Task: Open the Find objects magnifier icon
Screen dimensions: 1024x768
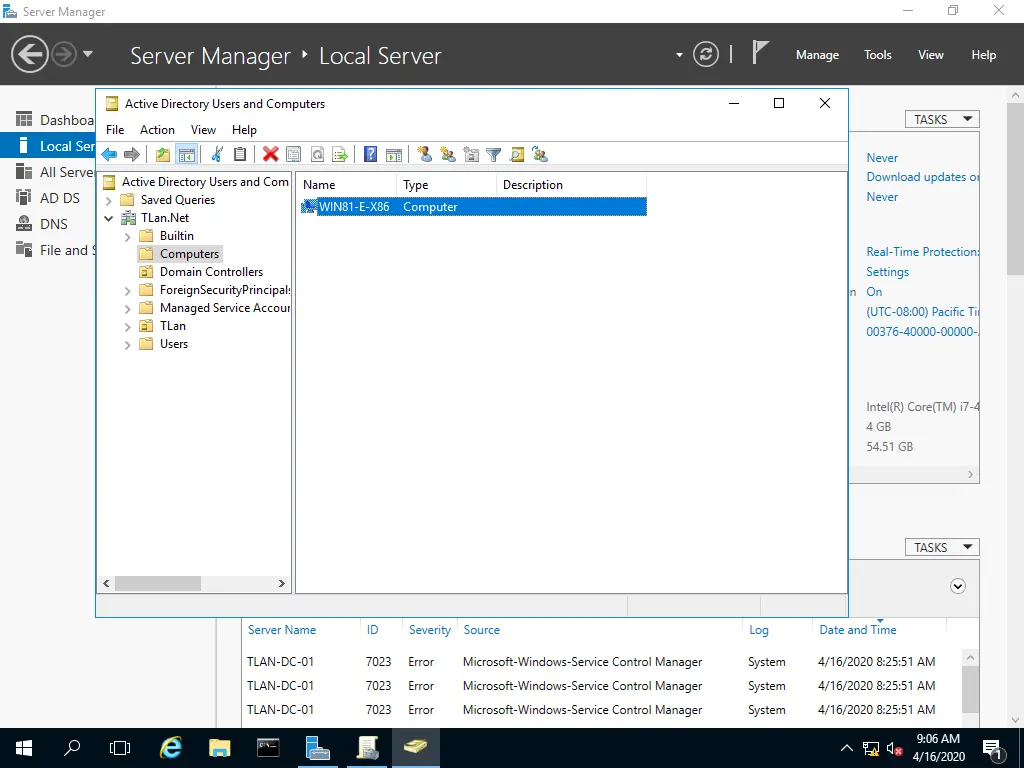Action: click(517, 155)
